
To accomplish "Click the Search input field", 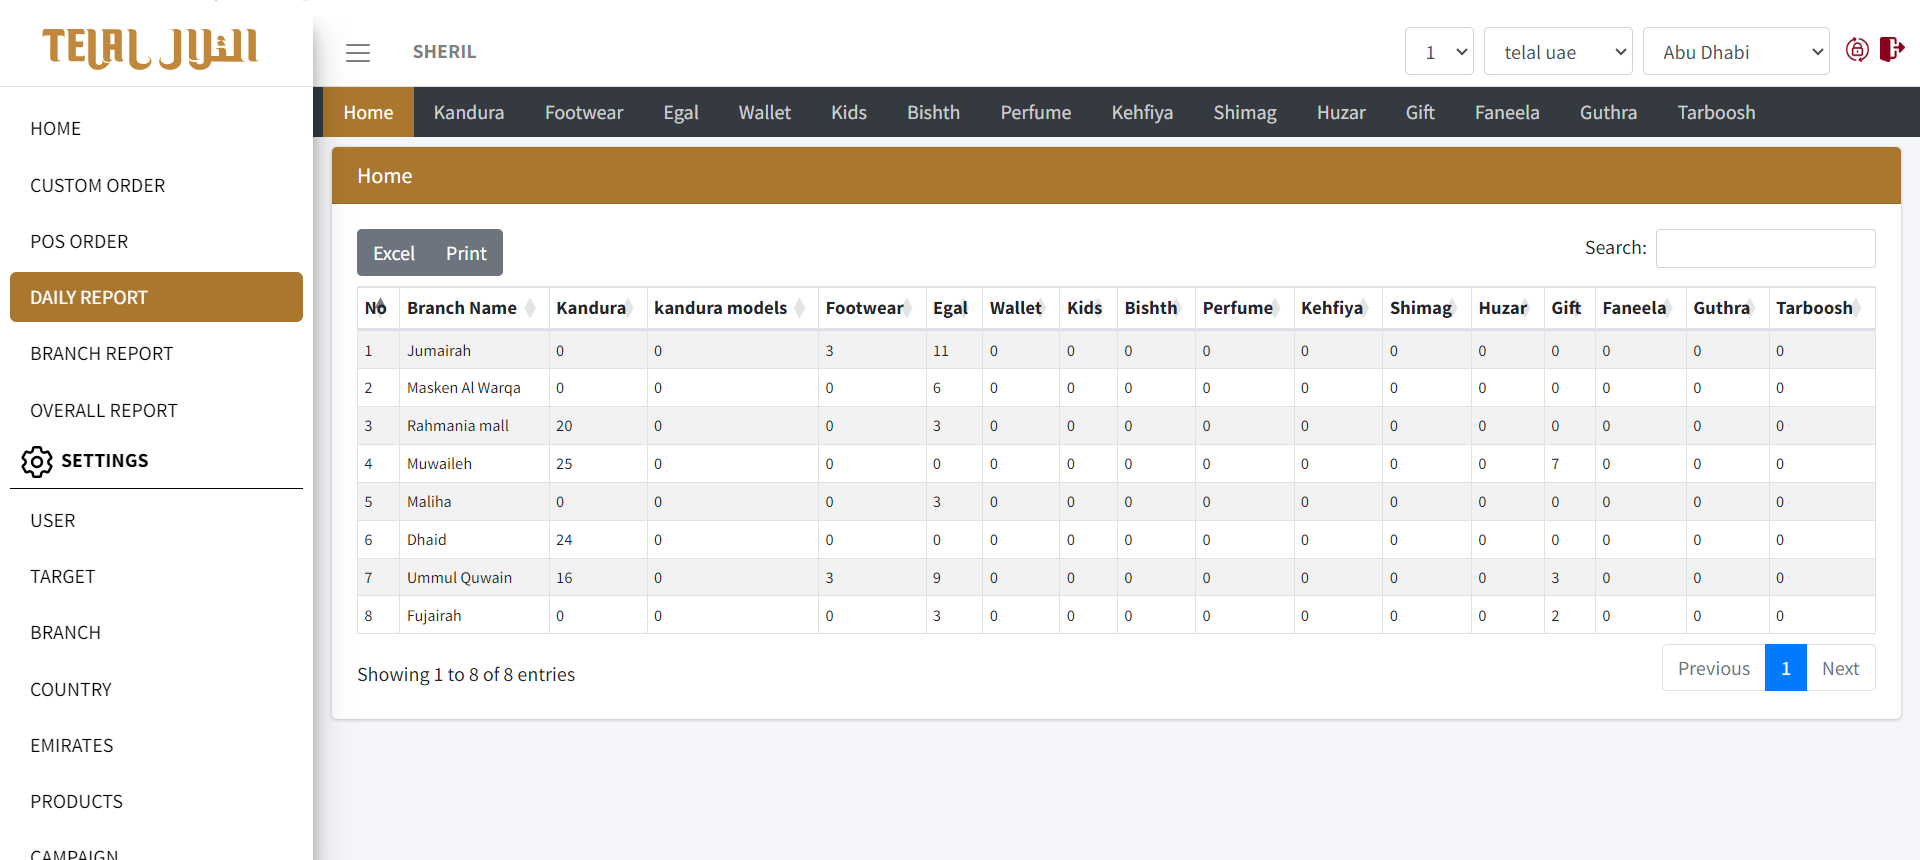I will click(x=1765, y=249).
